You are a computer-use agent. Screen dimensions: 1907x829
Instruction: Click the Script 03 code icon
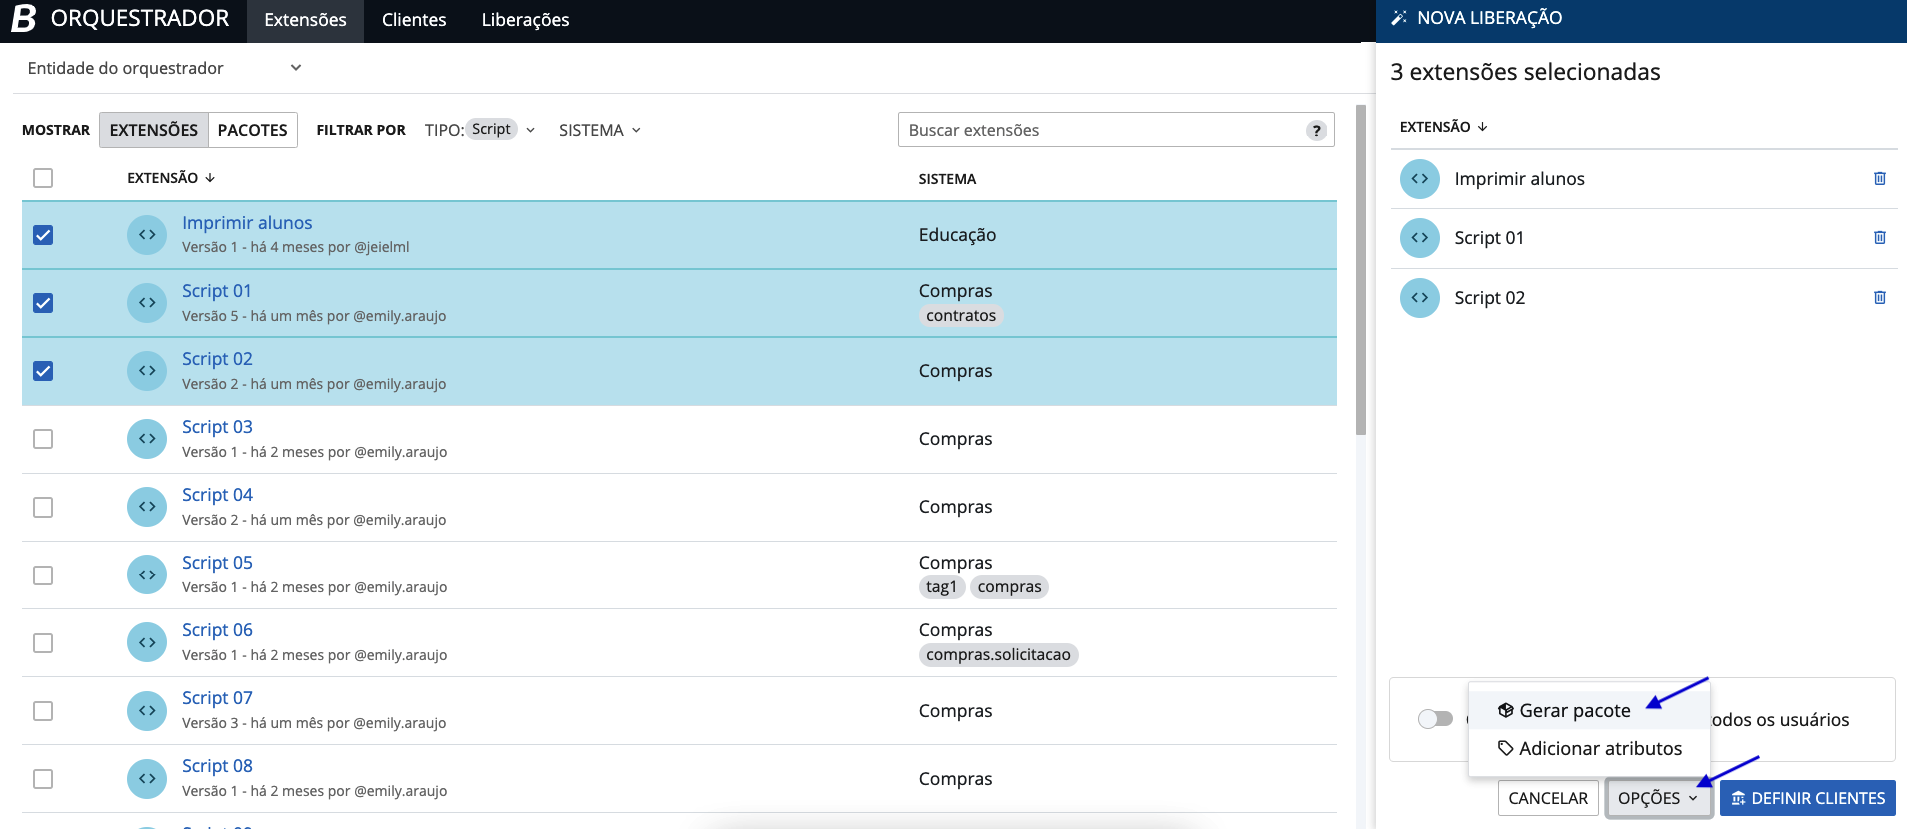tap(147, 439)
